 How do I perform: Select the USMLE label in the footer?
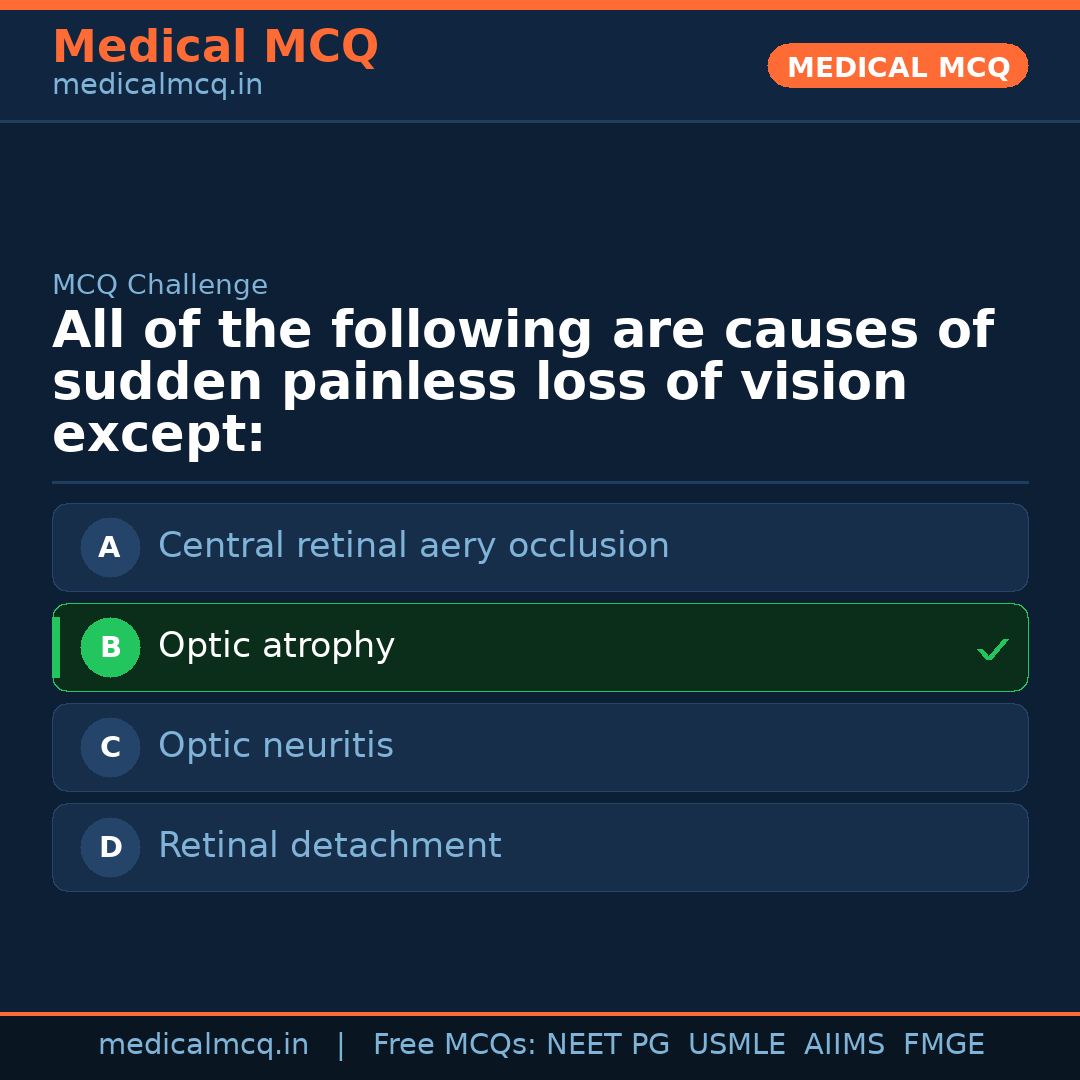[737, 1043]
